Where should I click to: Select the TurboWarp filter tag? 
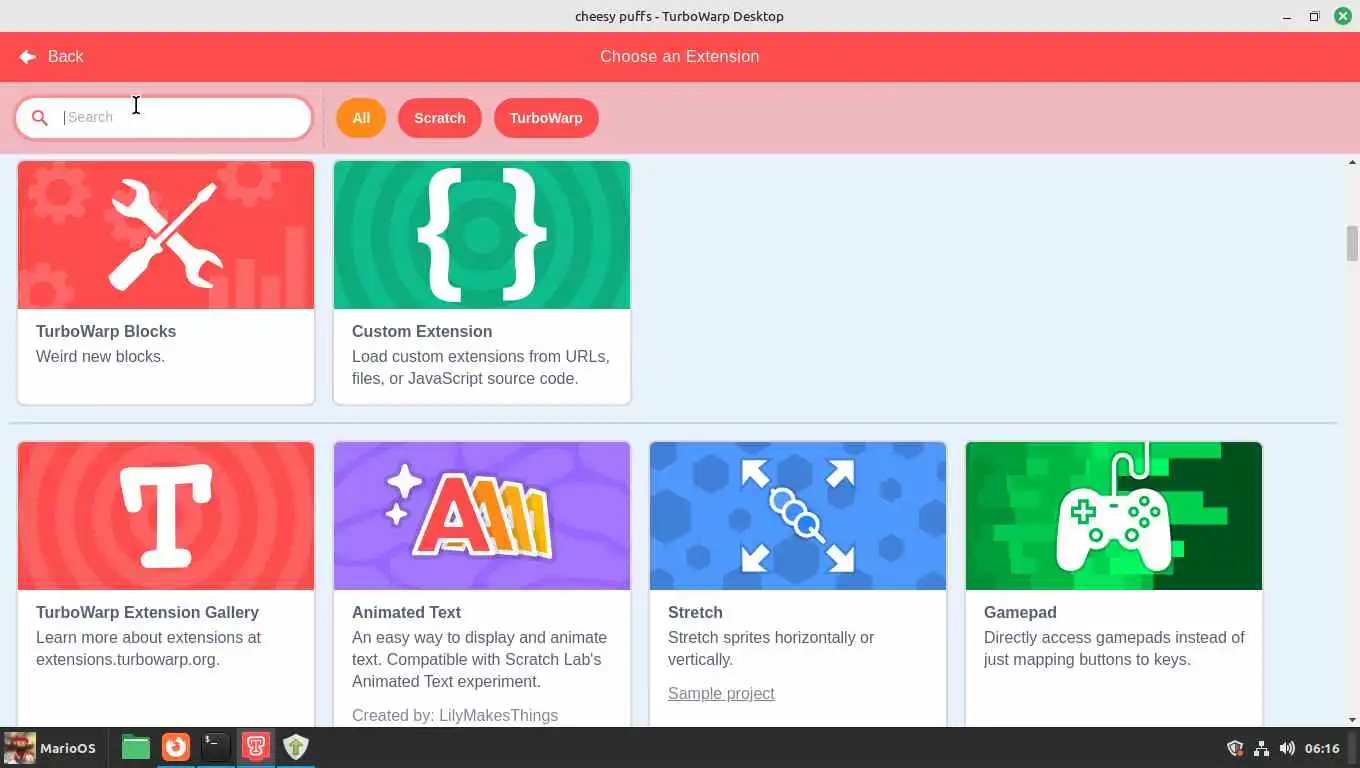click(546, 118)
